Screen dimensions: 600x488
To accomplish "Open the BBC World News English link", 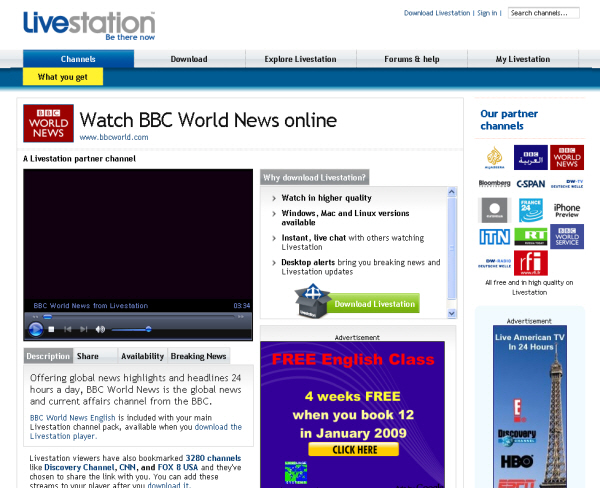I will click(x=73, y=418).
